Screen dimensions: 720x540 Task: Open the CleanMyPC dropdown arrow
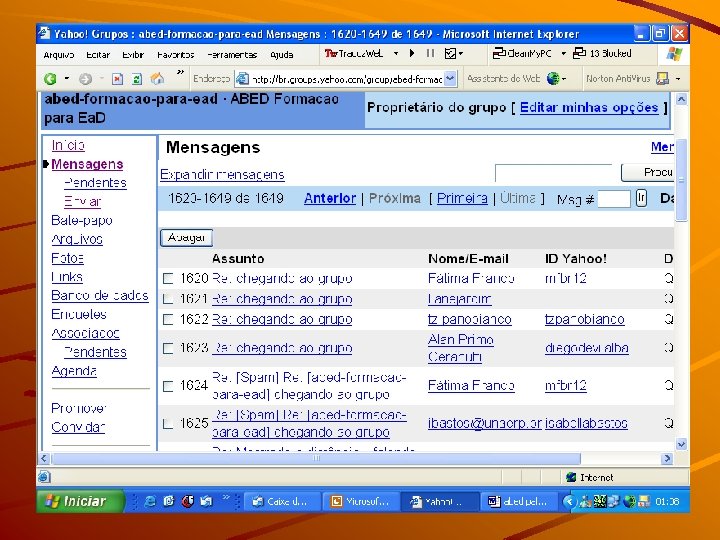(563, 53)
